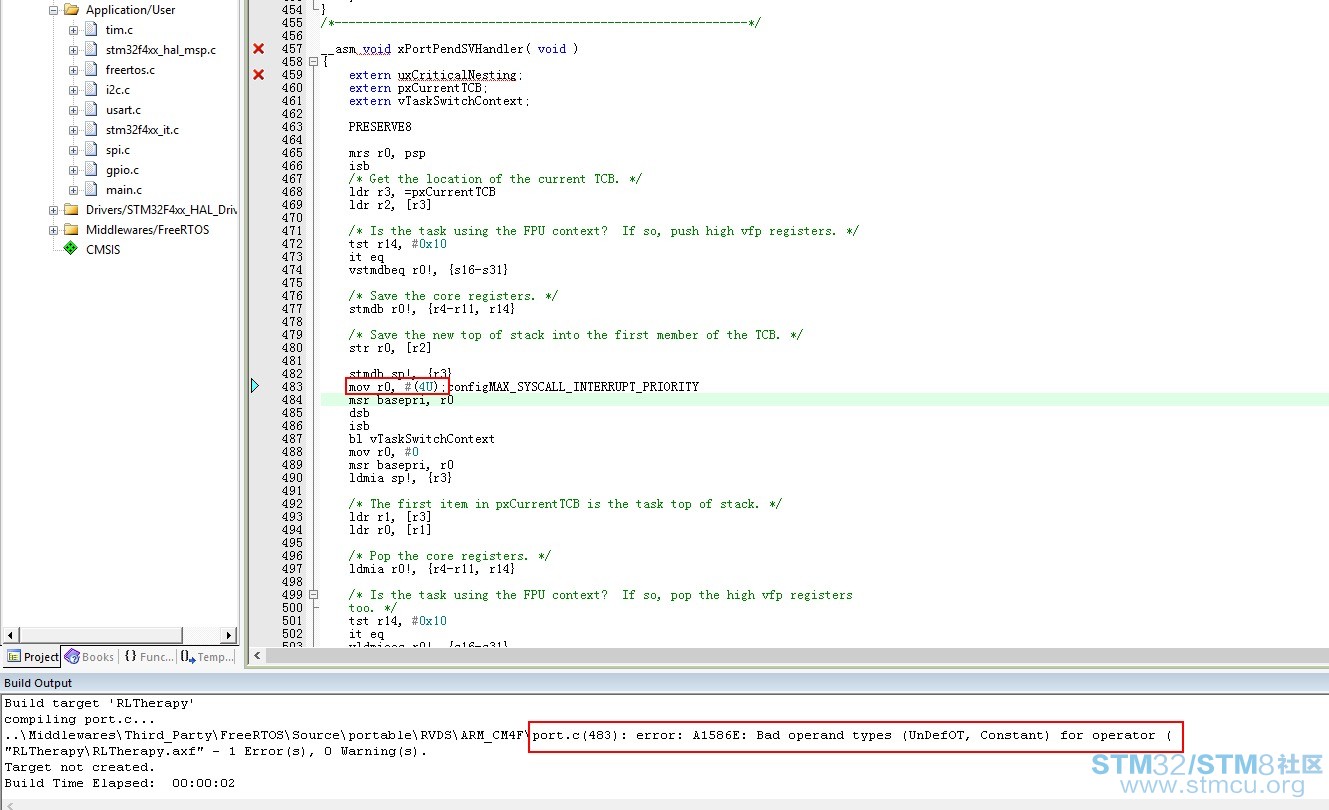The width and height of the screenshot is (1329, 810).
Task: Select the stm32f4xx_hal_msp.c file icon
Action: coord(90,50)
